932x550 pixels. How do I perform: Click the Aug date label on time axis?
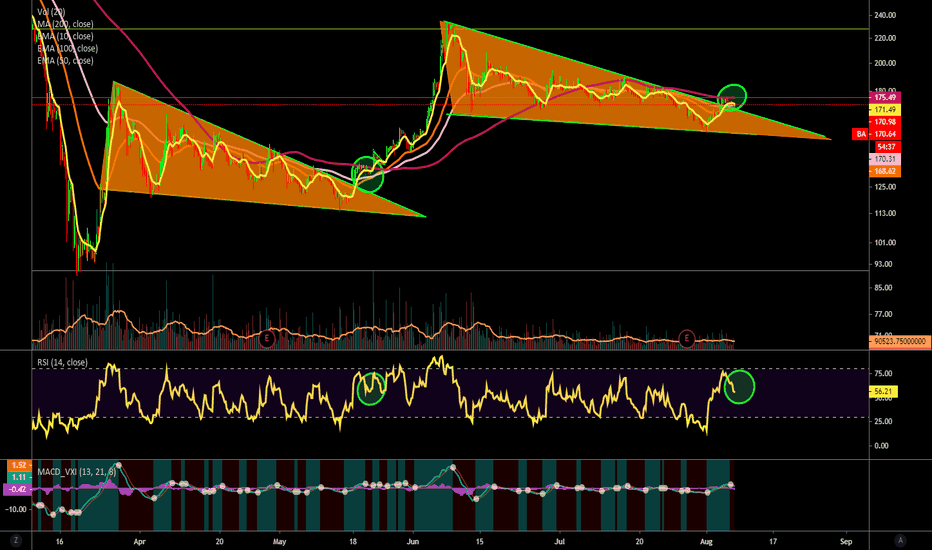click(x=706, y=542)
